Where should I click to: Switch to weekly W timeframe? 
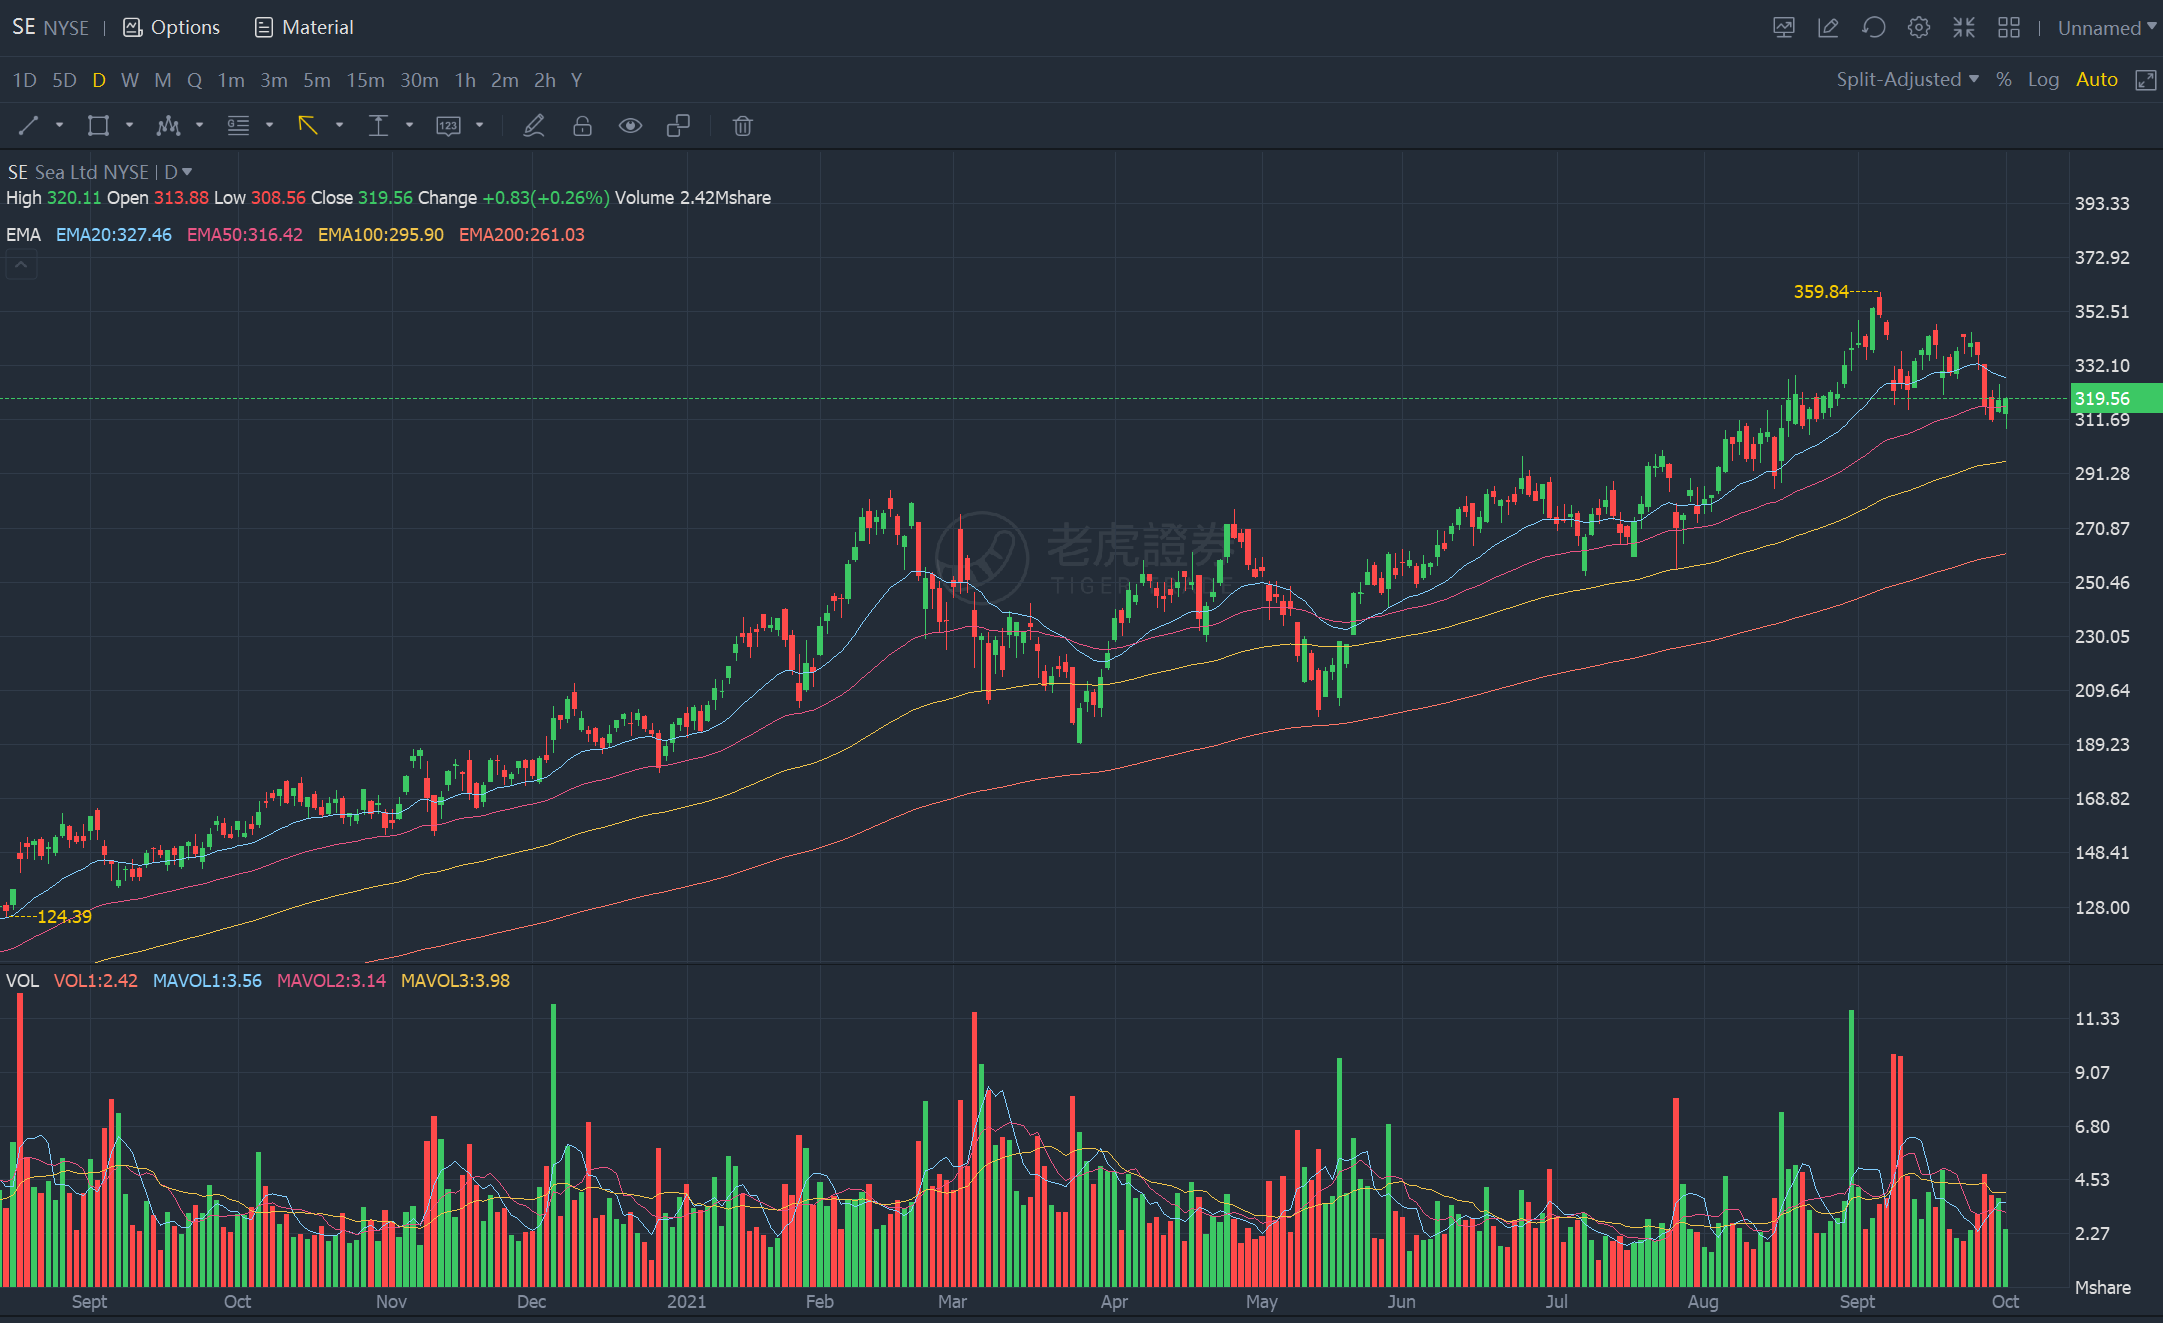coord(129,80)
